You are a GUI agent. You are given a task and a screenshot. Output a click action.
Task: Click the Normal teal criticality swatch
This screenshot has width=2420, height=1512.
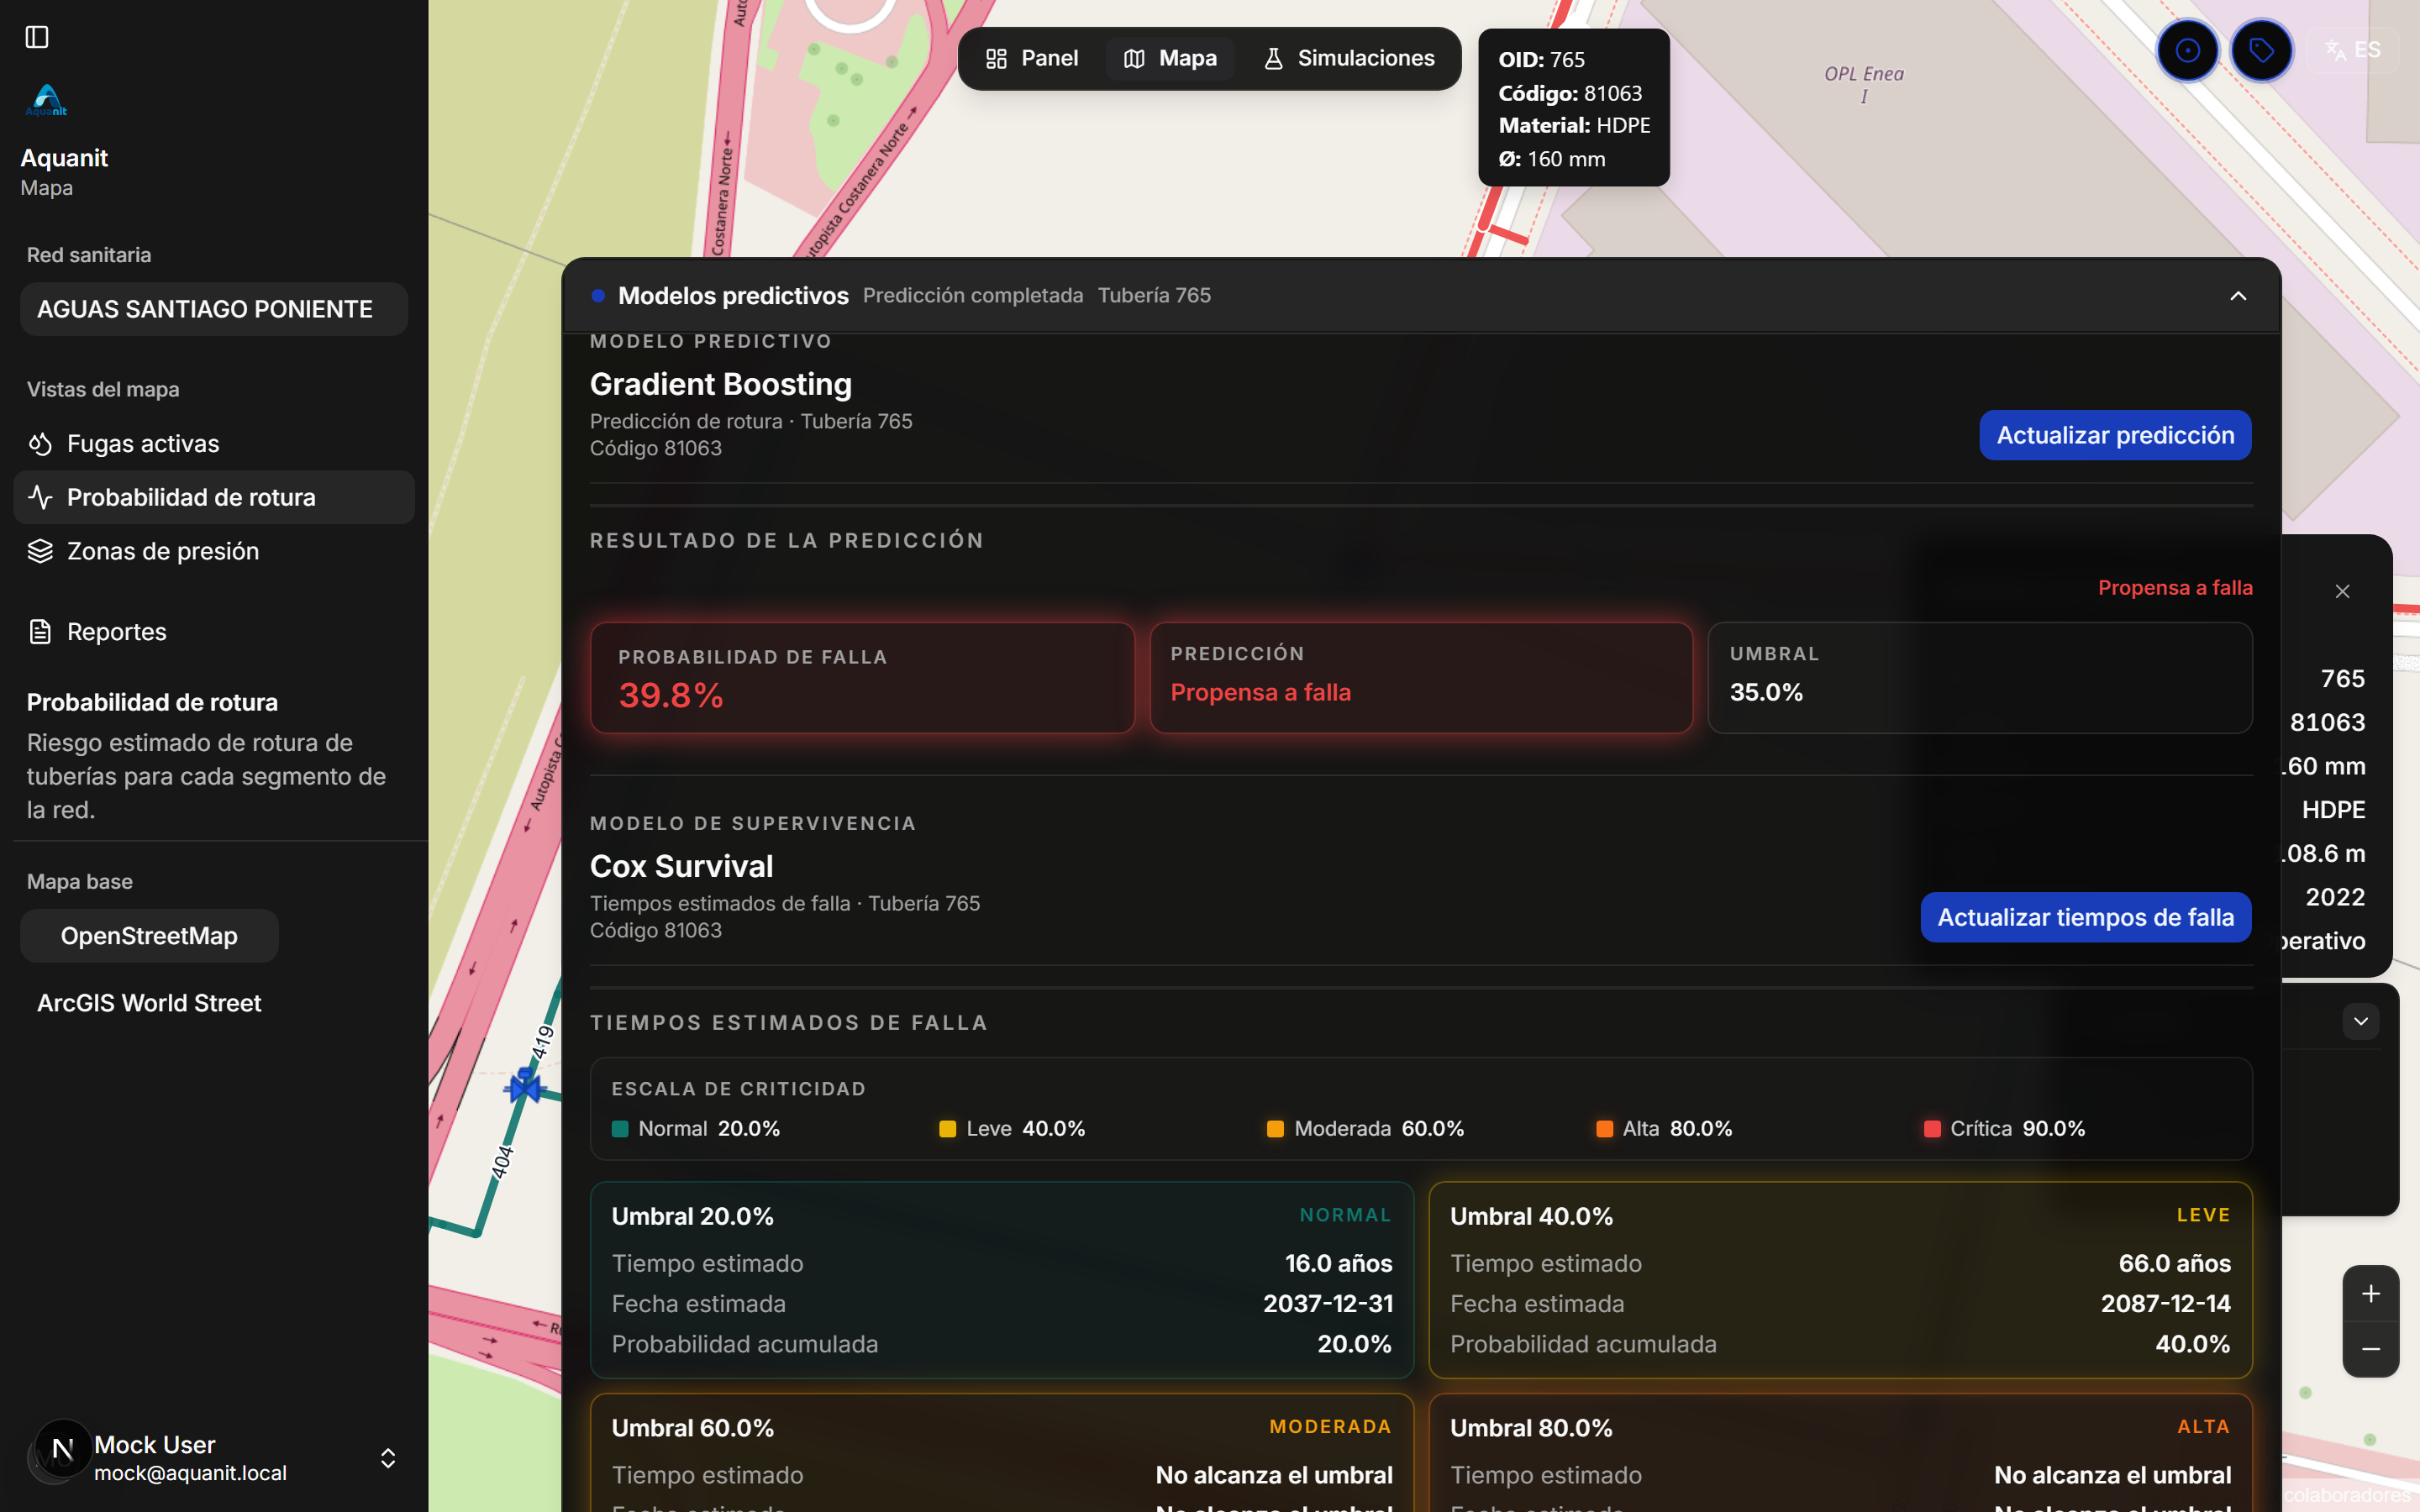click(620, 1129)
